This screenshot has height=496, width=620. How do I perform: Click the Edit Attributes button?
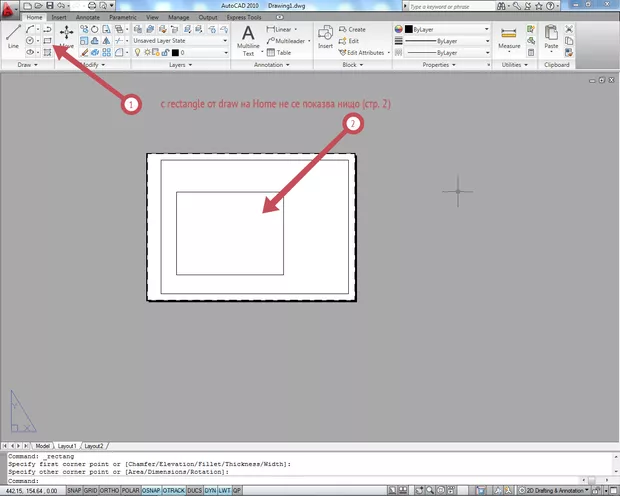(x=364, y=52)
